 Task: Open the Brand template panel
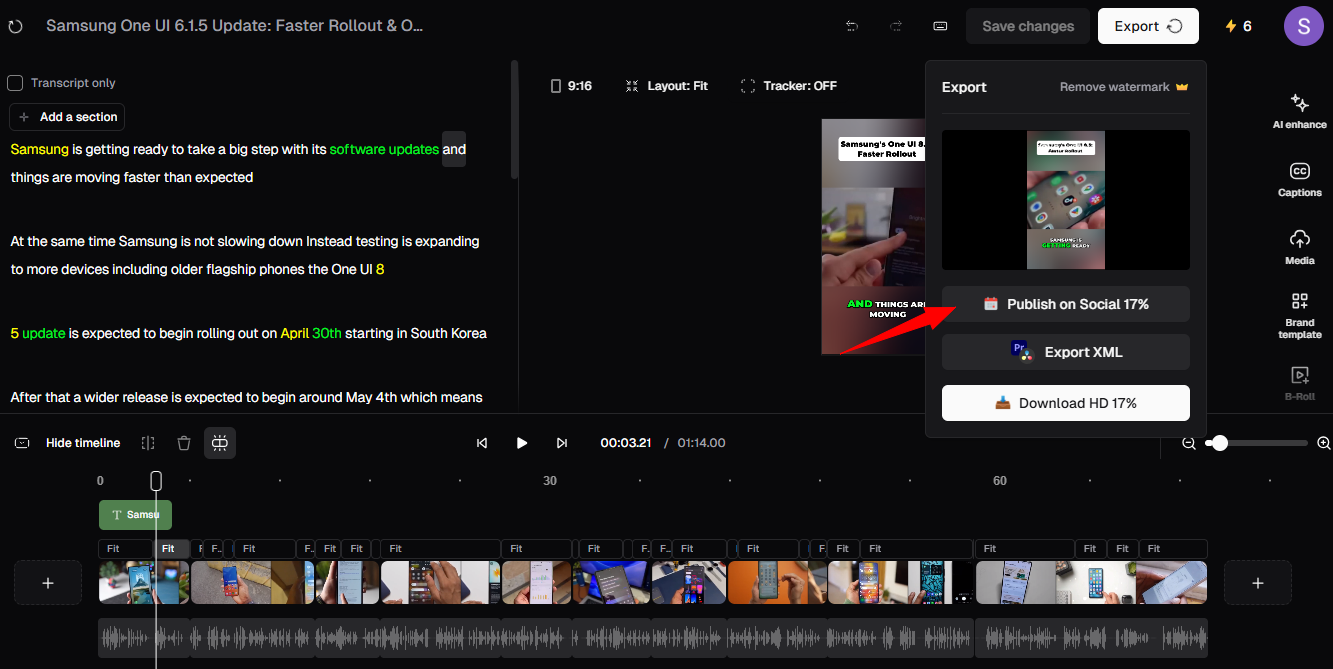tap(1299, 315)
